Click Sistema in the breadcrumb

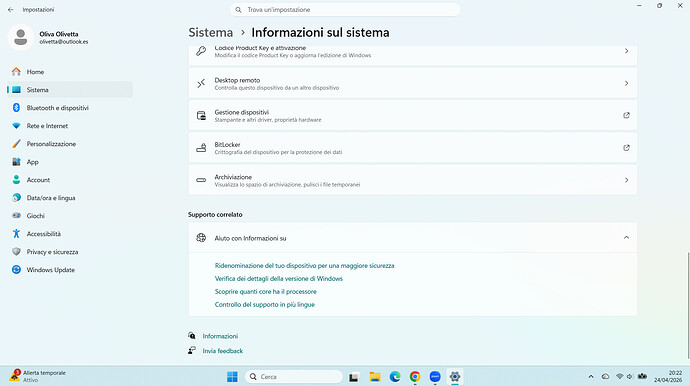(211, 33)
